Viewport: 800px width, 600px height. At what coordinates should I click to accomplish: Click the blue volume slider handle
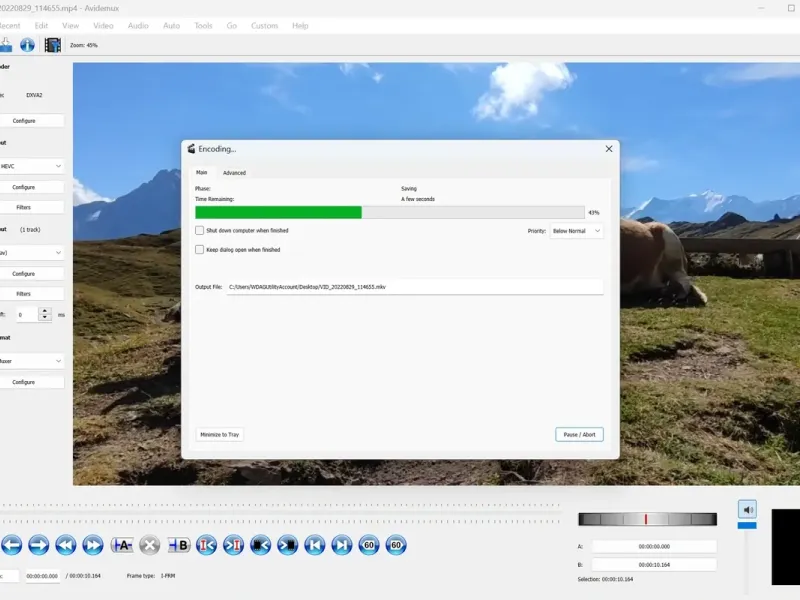click(x=747, y=526)
